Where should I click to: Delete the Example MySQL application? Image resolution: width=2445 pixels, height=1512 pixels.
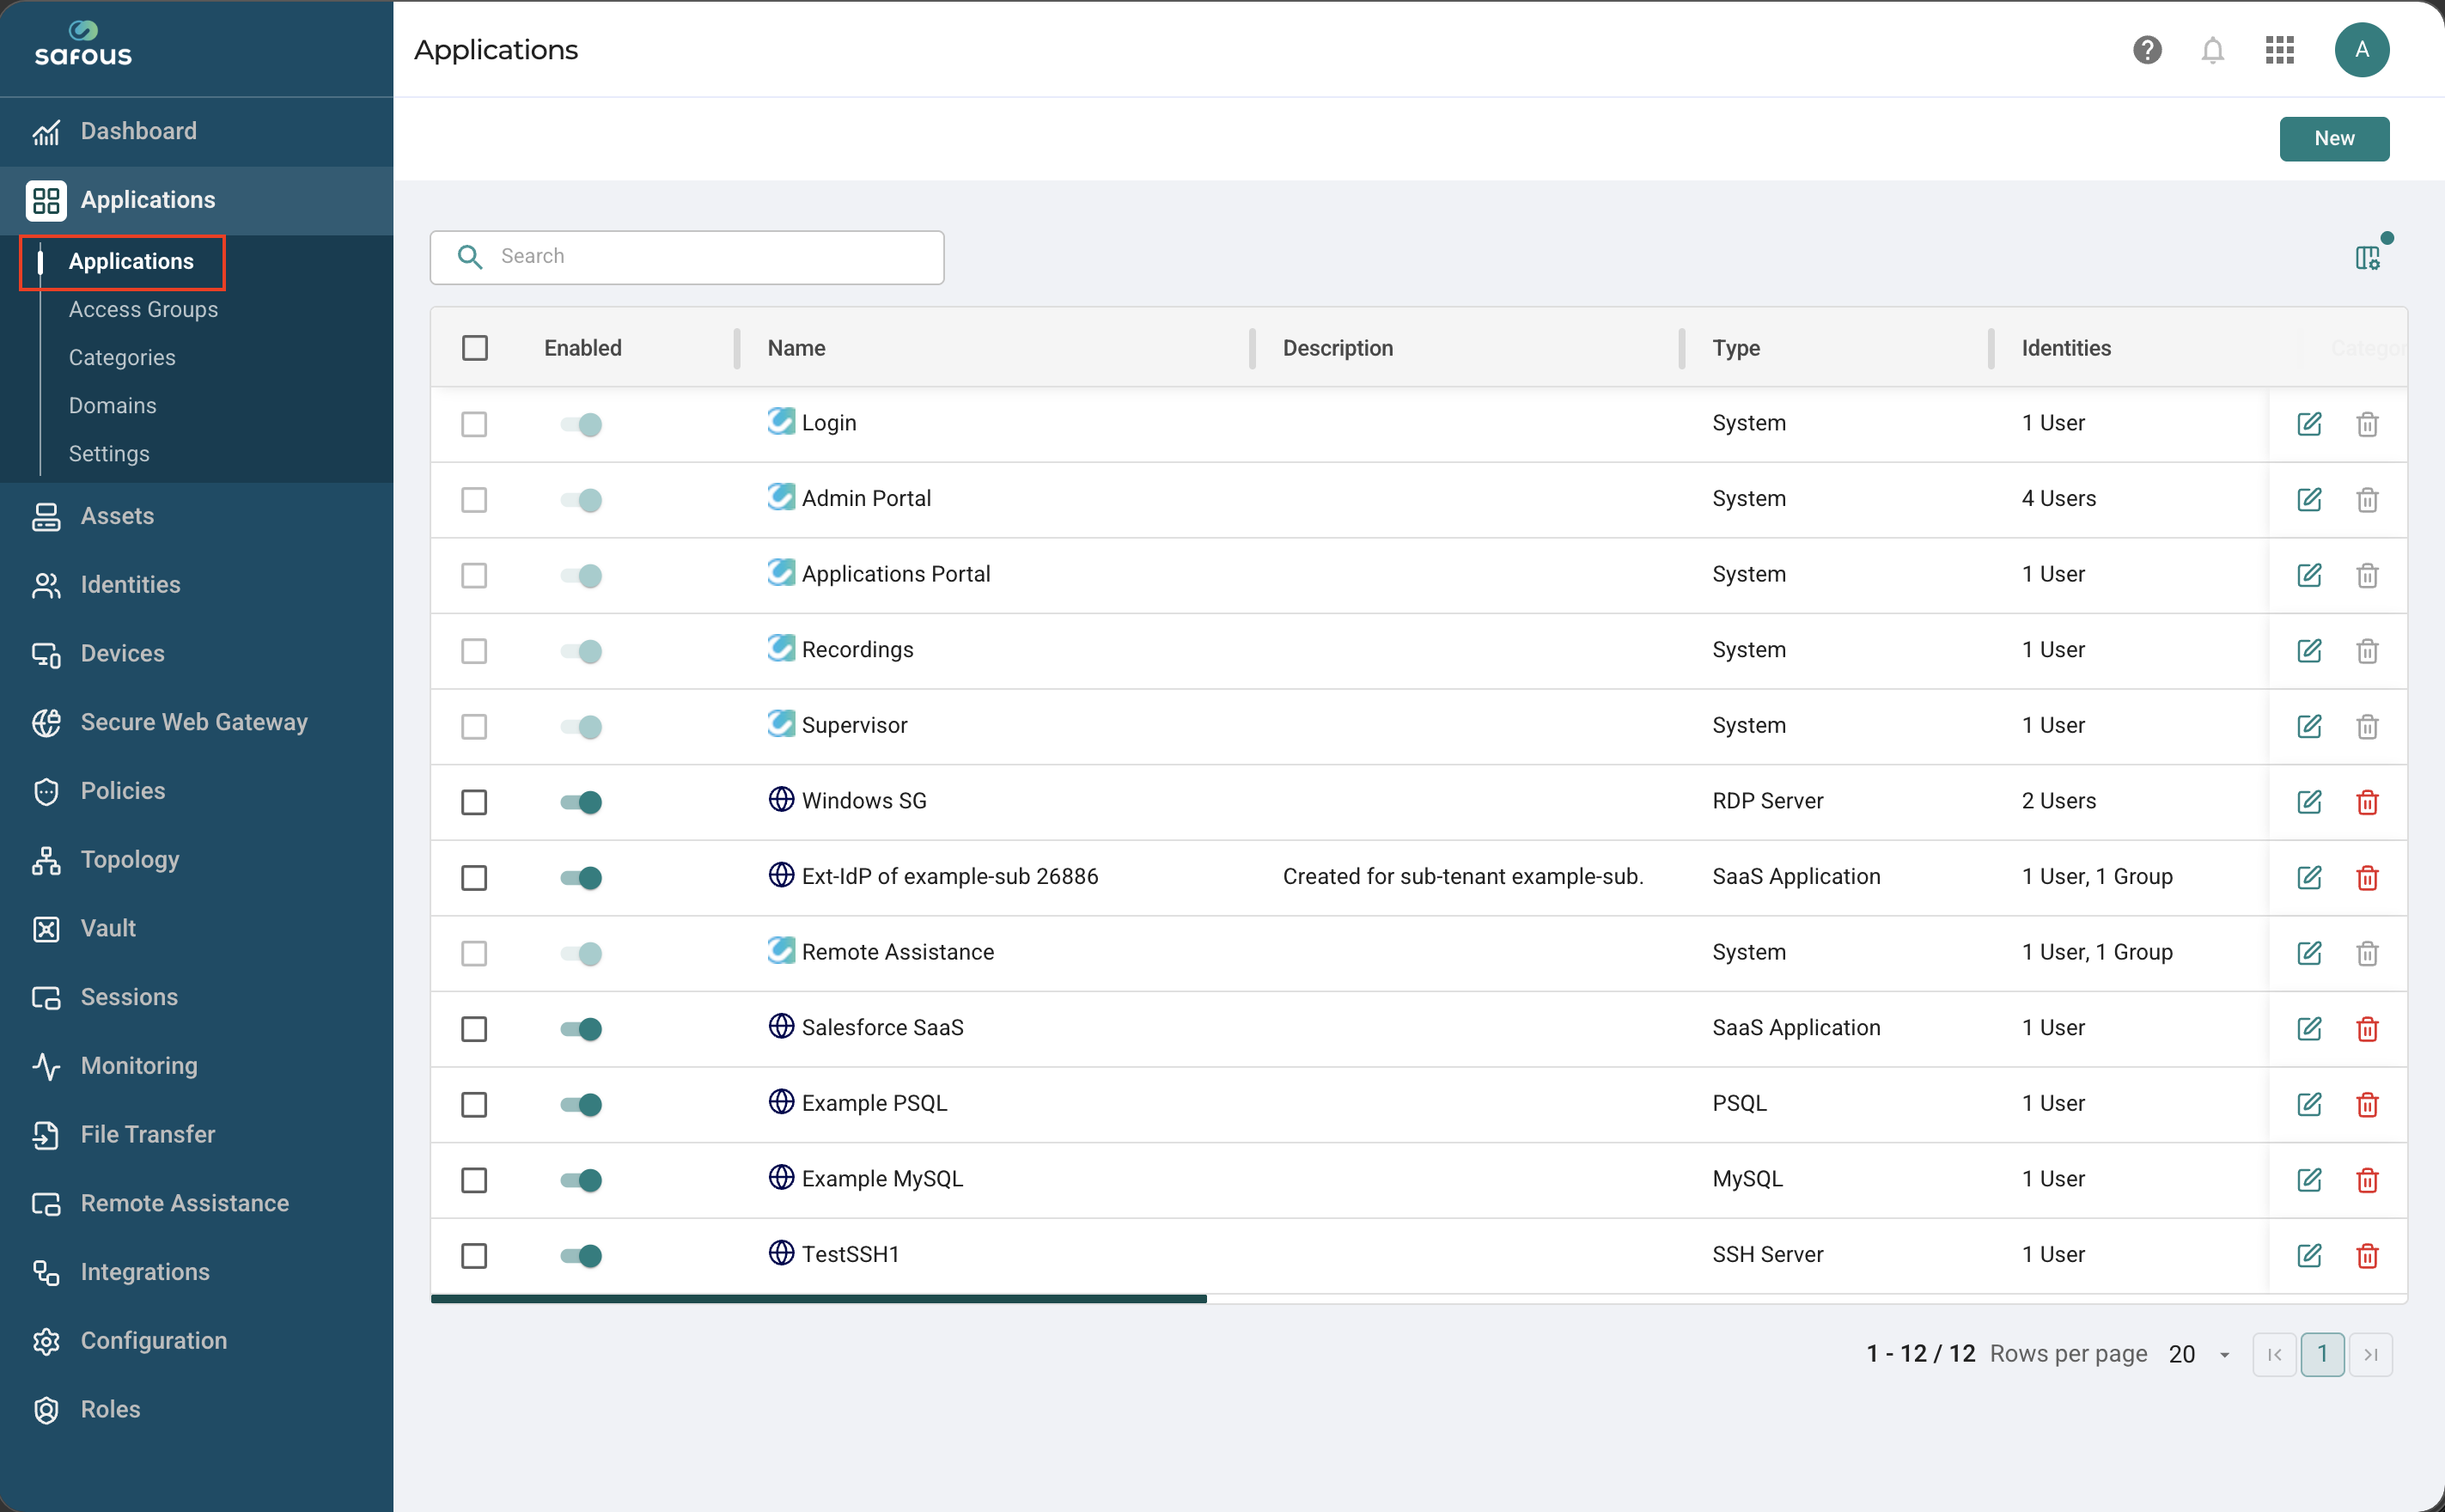(x=2366, y=1180)
